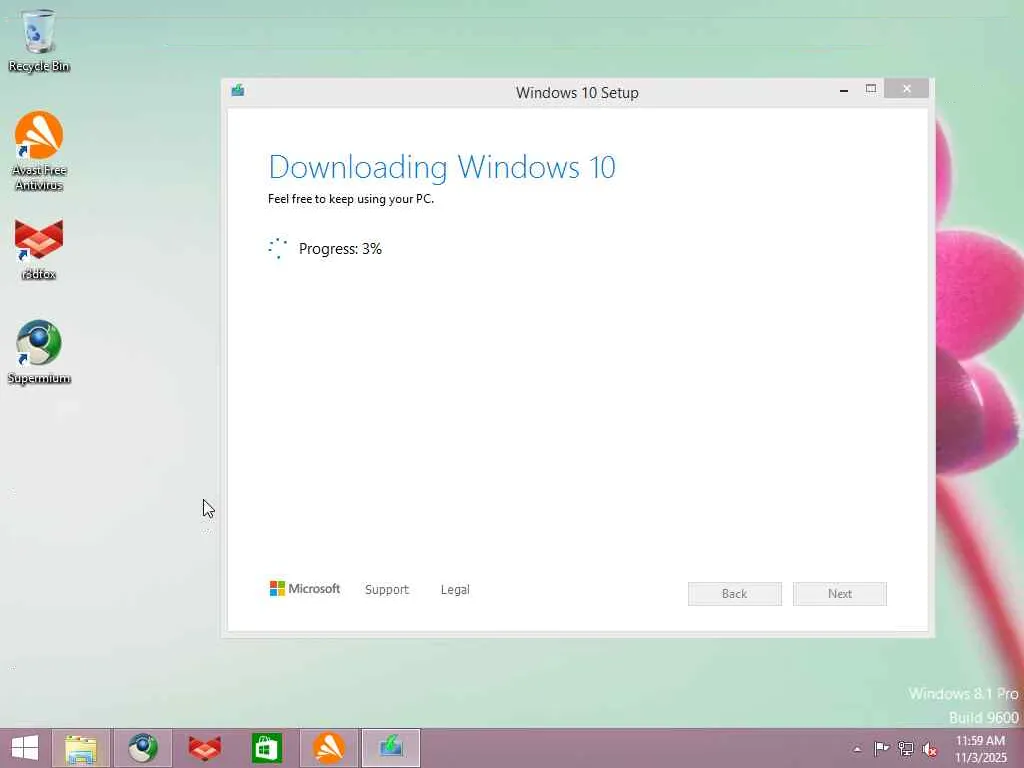Open File Explorer from the taskbar
The width and height of the screenshot is (1024, 768).
click(x=81, y=748)
